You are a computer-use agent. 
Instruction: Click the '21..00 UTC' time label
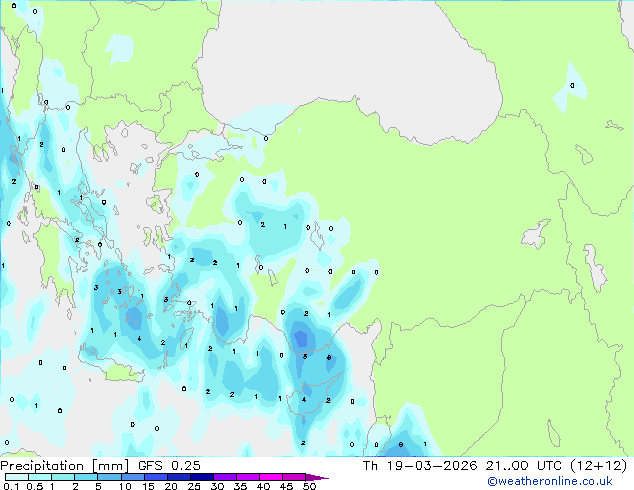point(524,466)
